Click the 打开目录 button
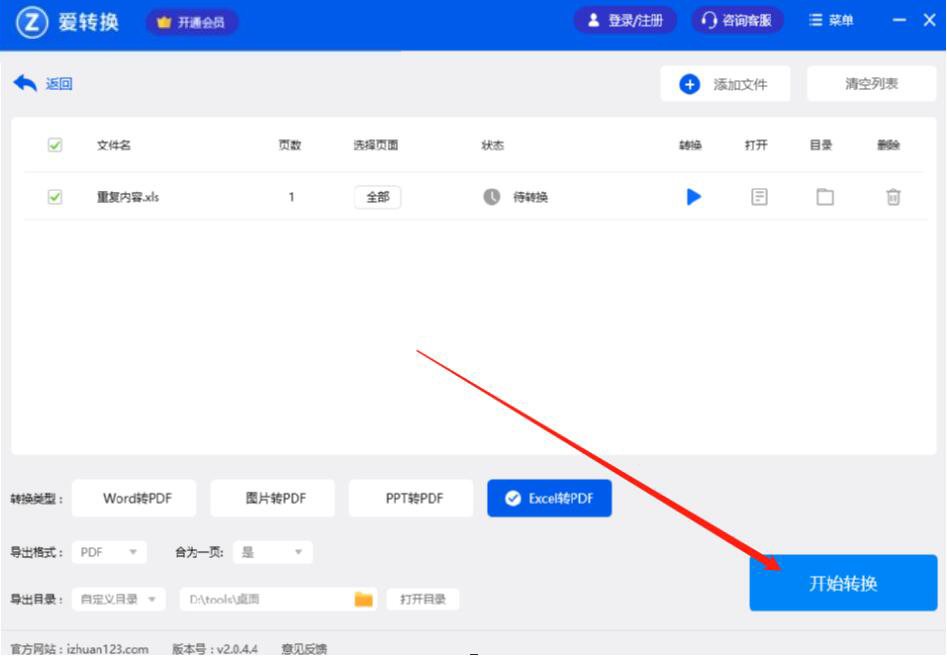The image size is (947, 658). [423, 599]
